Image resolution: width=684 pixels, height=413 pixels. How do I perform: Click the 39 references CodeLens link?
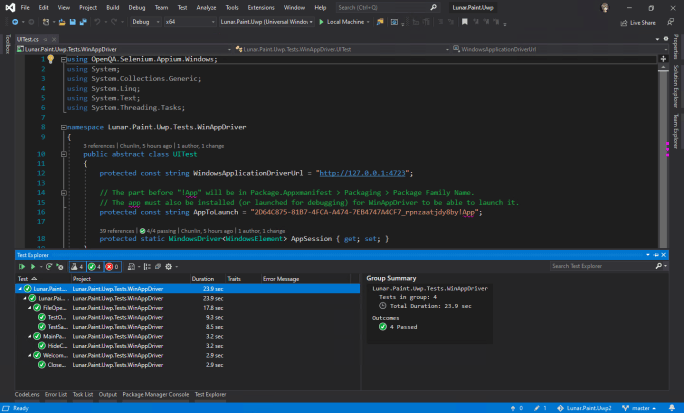pos(117,231)
